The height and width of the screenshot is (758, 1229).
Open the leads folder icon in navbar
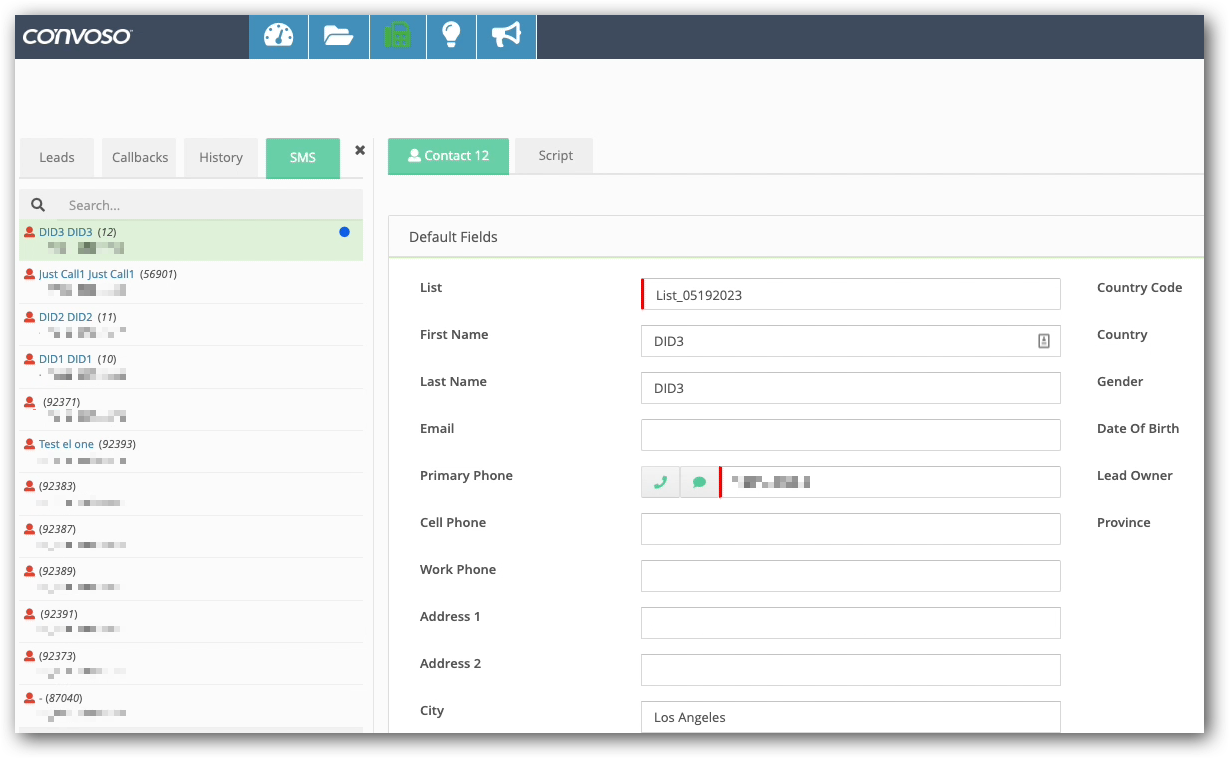(x=338, y=35)
